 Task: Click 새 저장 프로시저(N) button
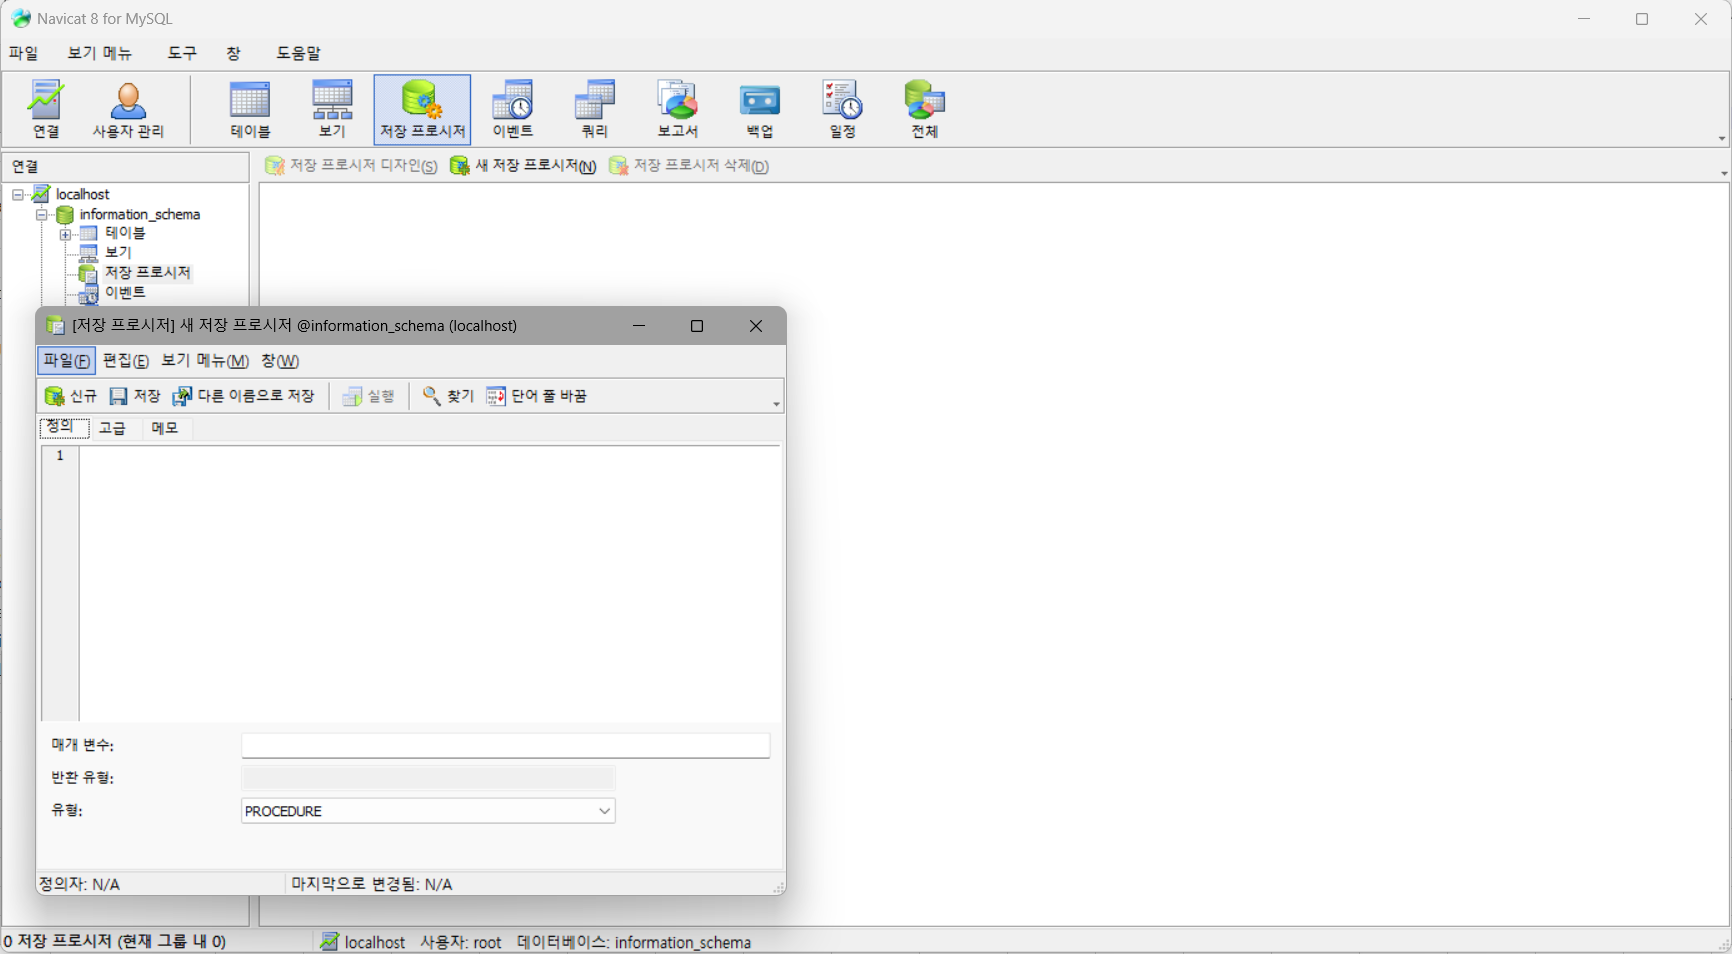(523, 166)
